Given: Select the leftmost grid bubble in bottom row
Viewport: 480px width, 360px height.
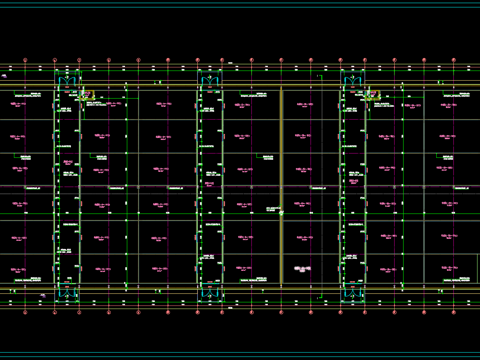Looking at the screenshot, I should click(25, 312).
